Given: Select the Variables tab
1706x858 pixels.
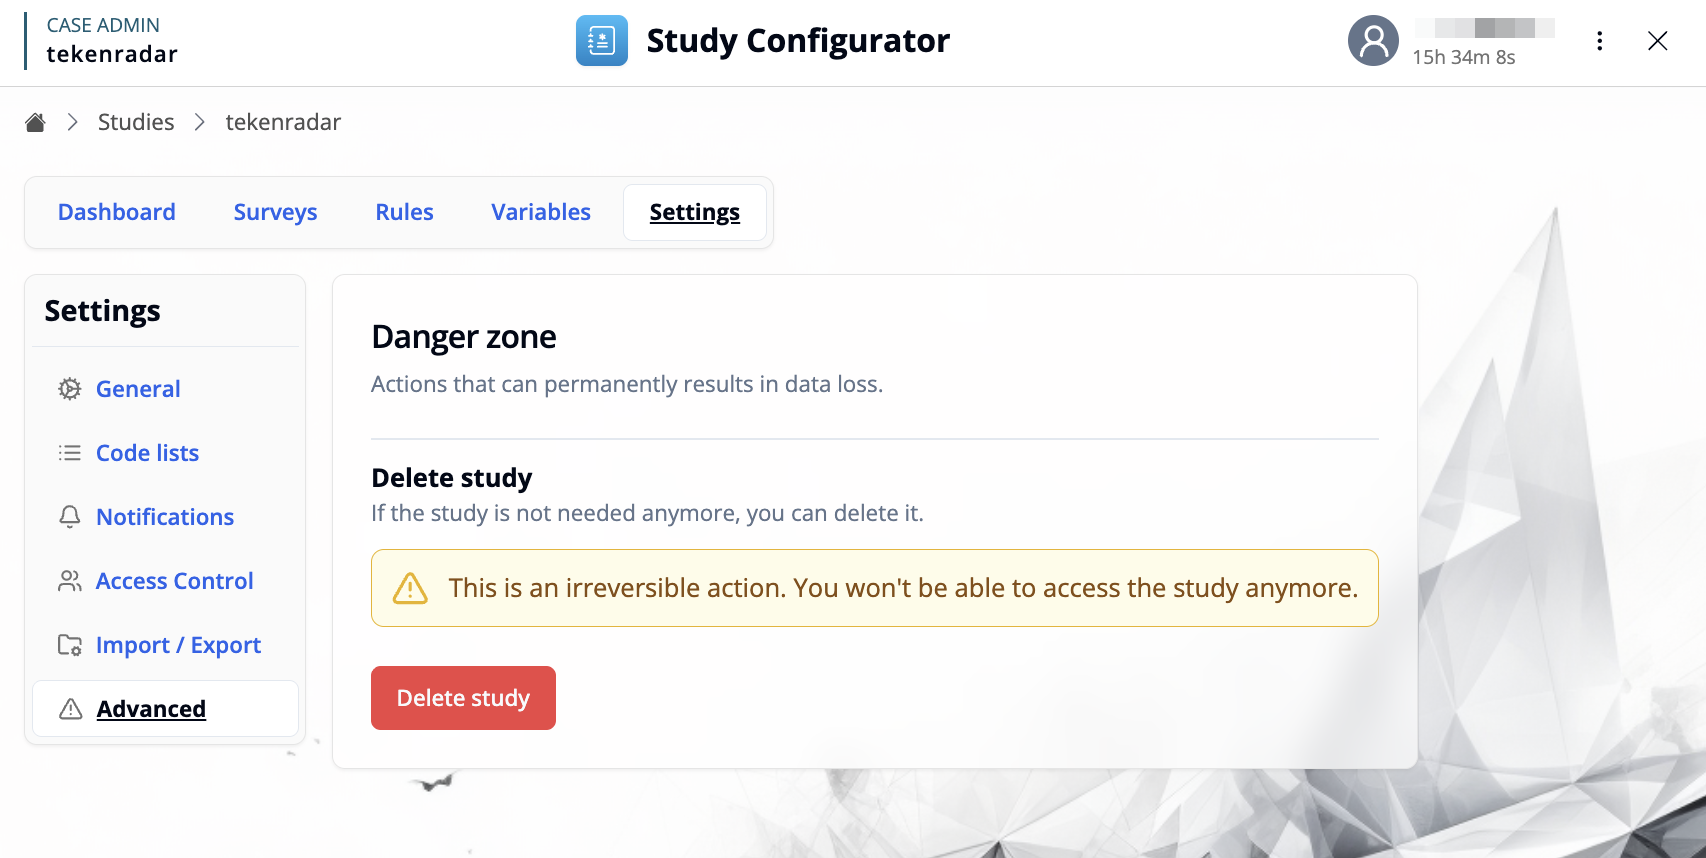Looking at the screenshot, I should [540, 212].
